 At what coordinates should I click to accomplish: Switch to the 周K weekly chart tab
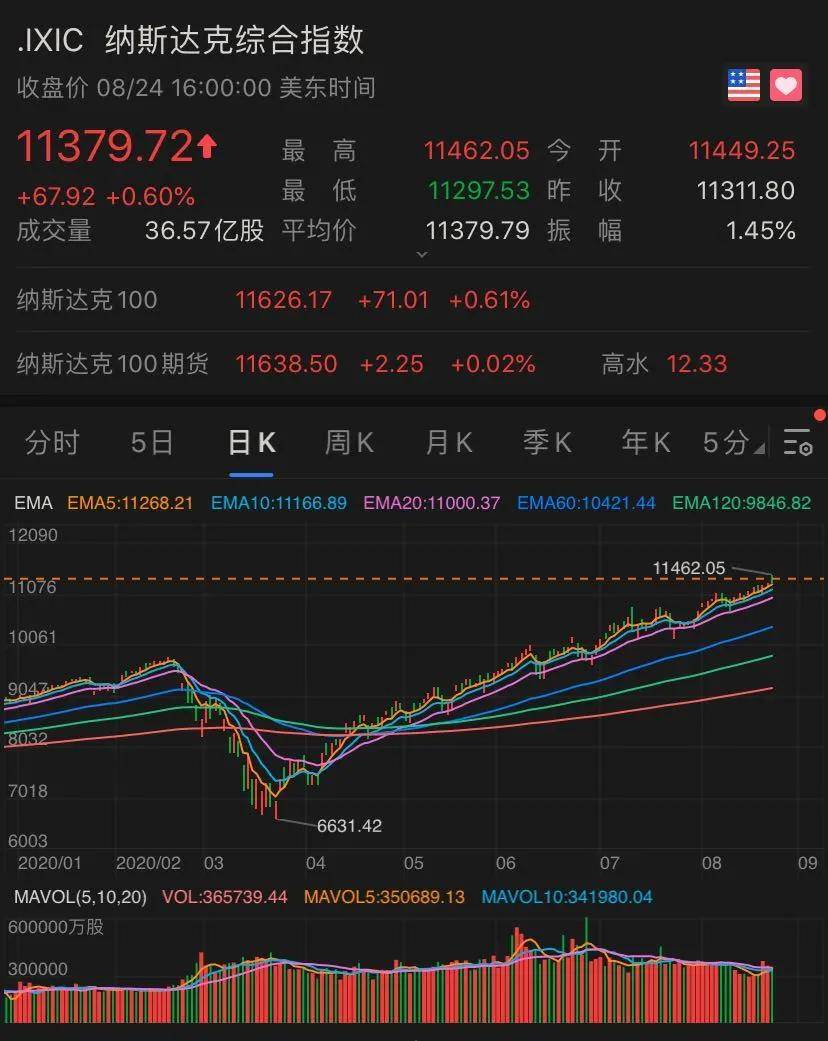[x=348, y=442]
